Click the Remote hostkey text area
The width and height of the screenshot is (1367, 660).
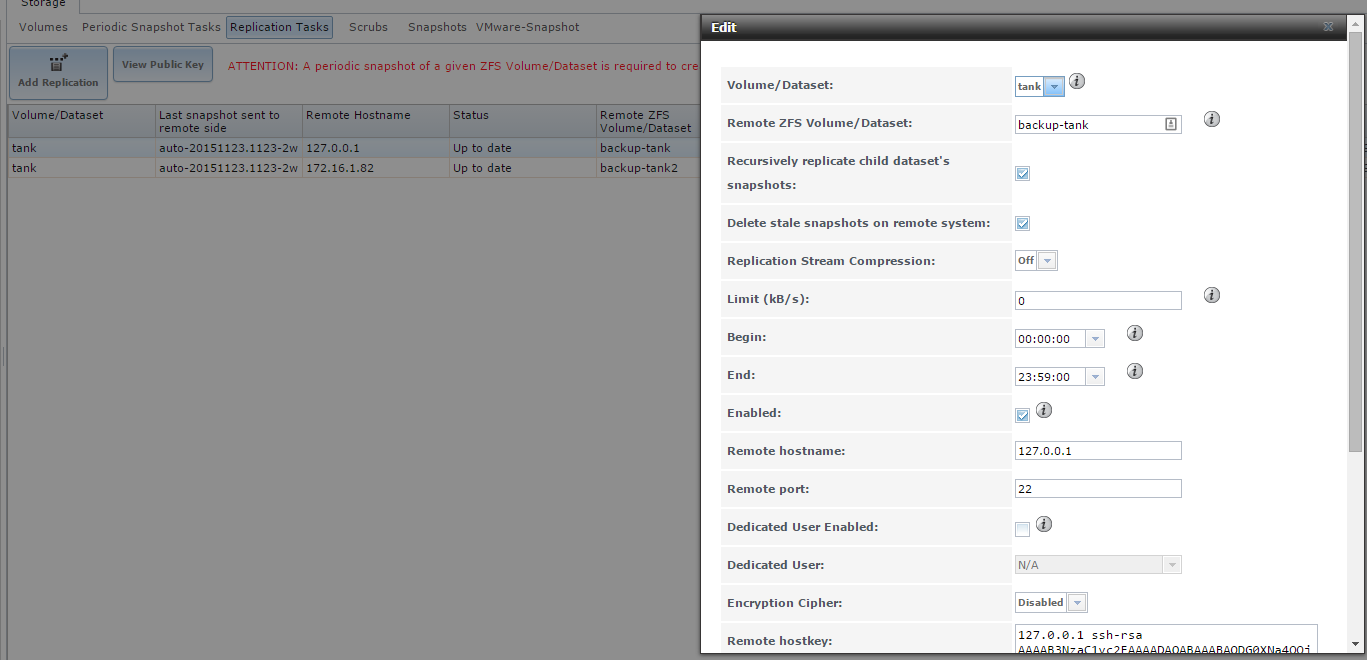[x=1166, y=638]
